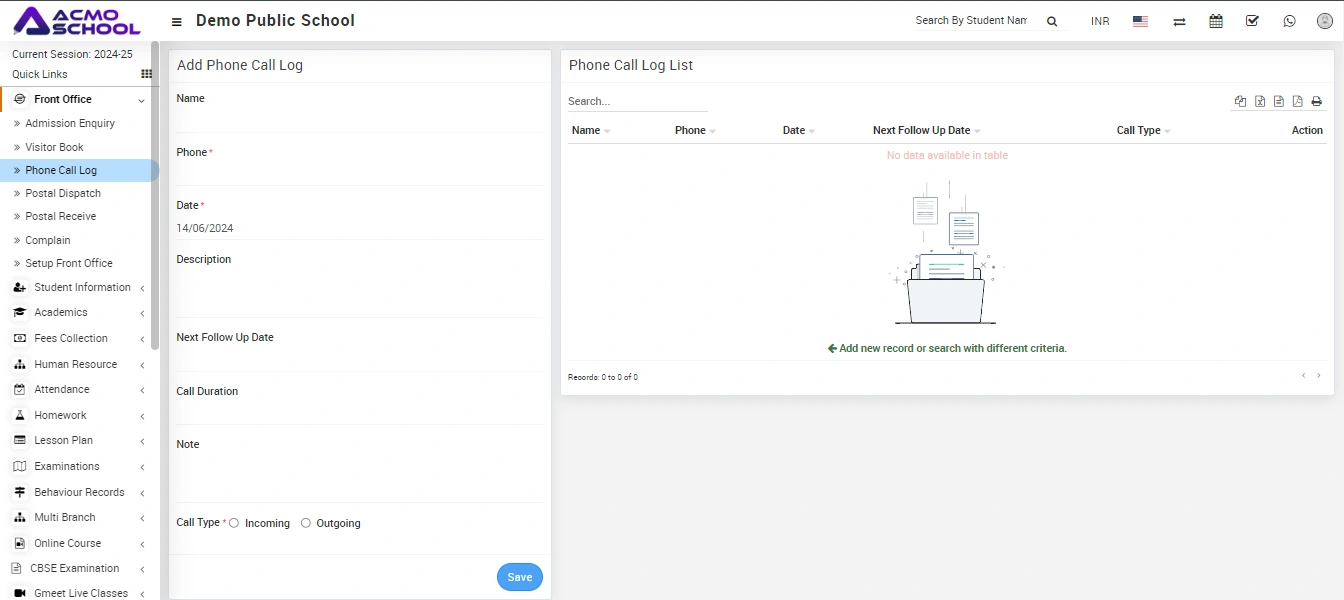The height and width of the screenshot is (600, 1344).
Task: Copy the call log table data
Action: 1241,101
